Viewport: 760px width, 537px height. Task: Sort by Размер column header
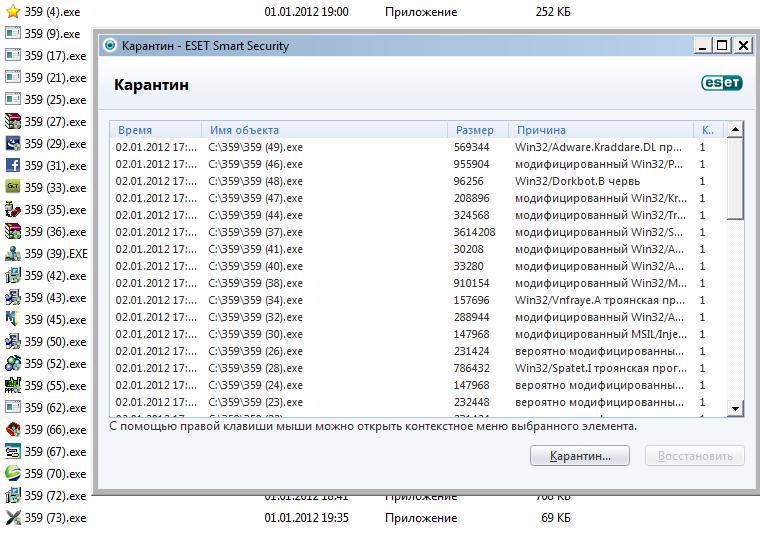[478, 130]
